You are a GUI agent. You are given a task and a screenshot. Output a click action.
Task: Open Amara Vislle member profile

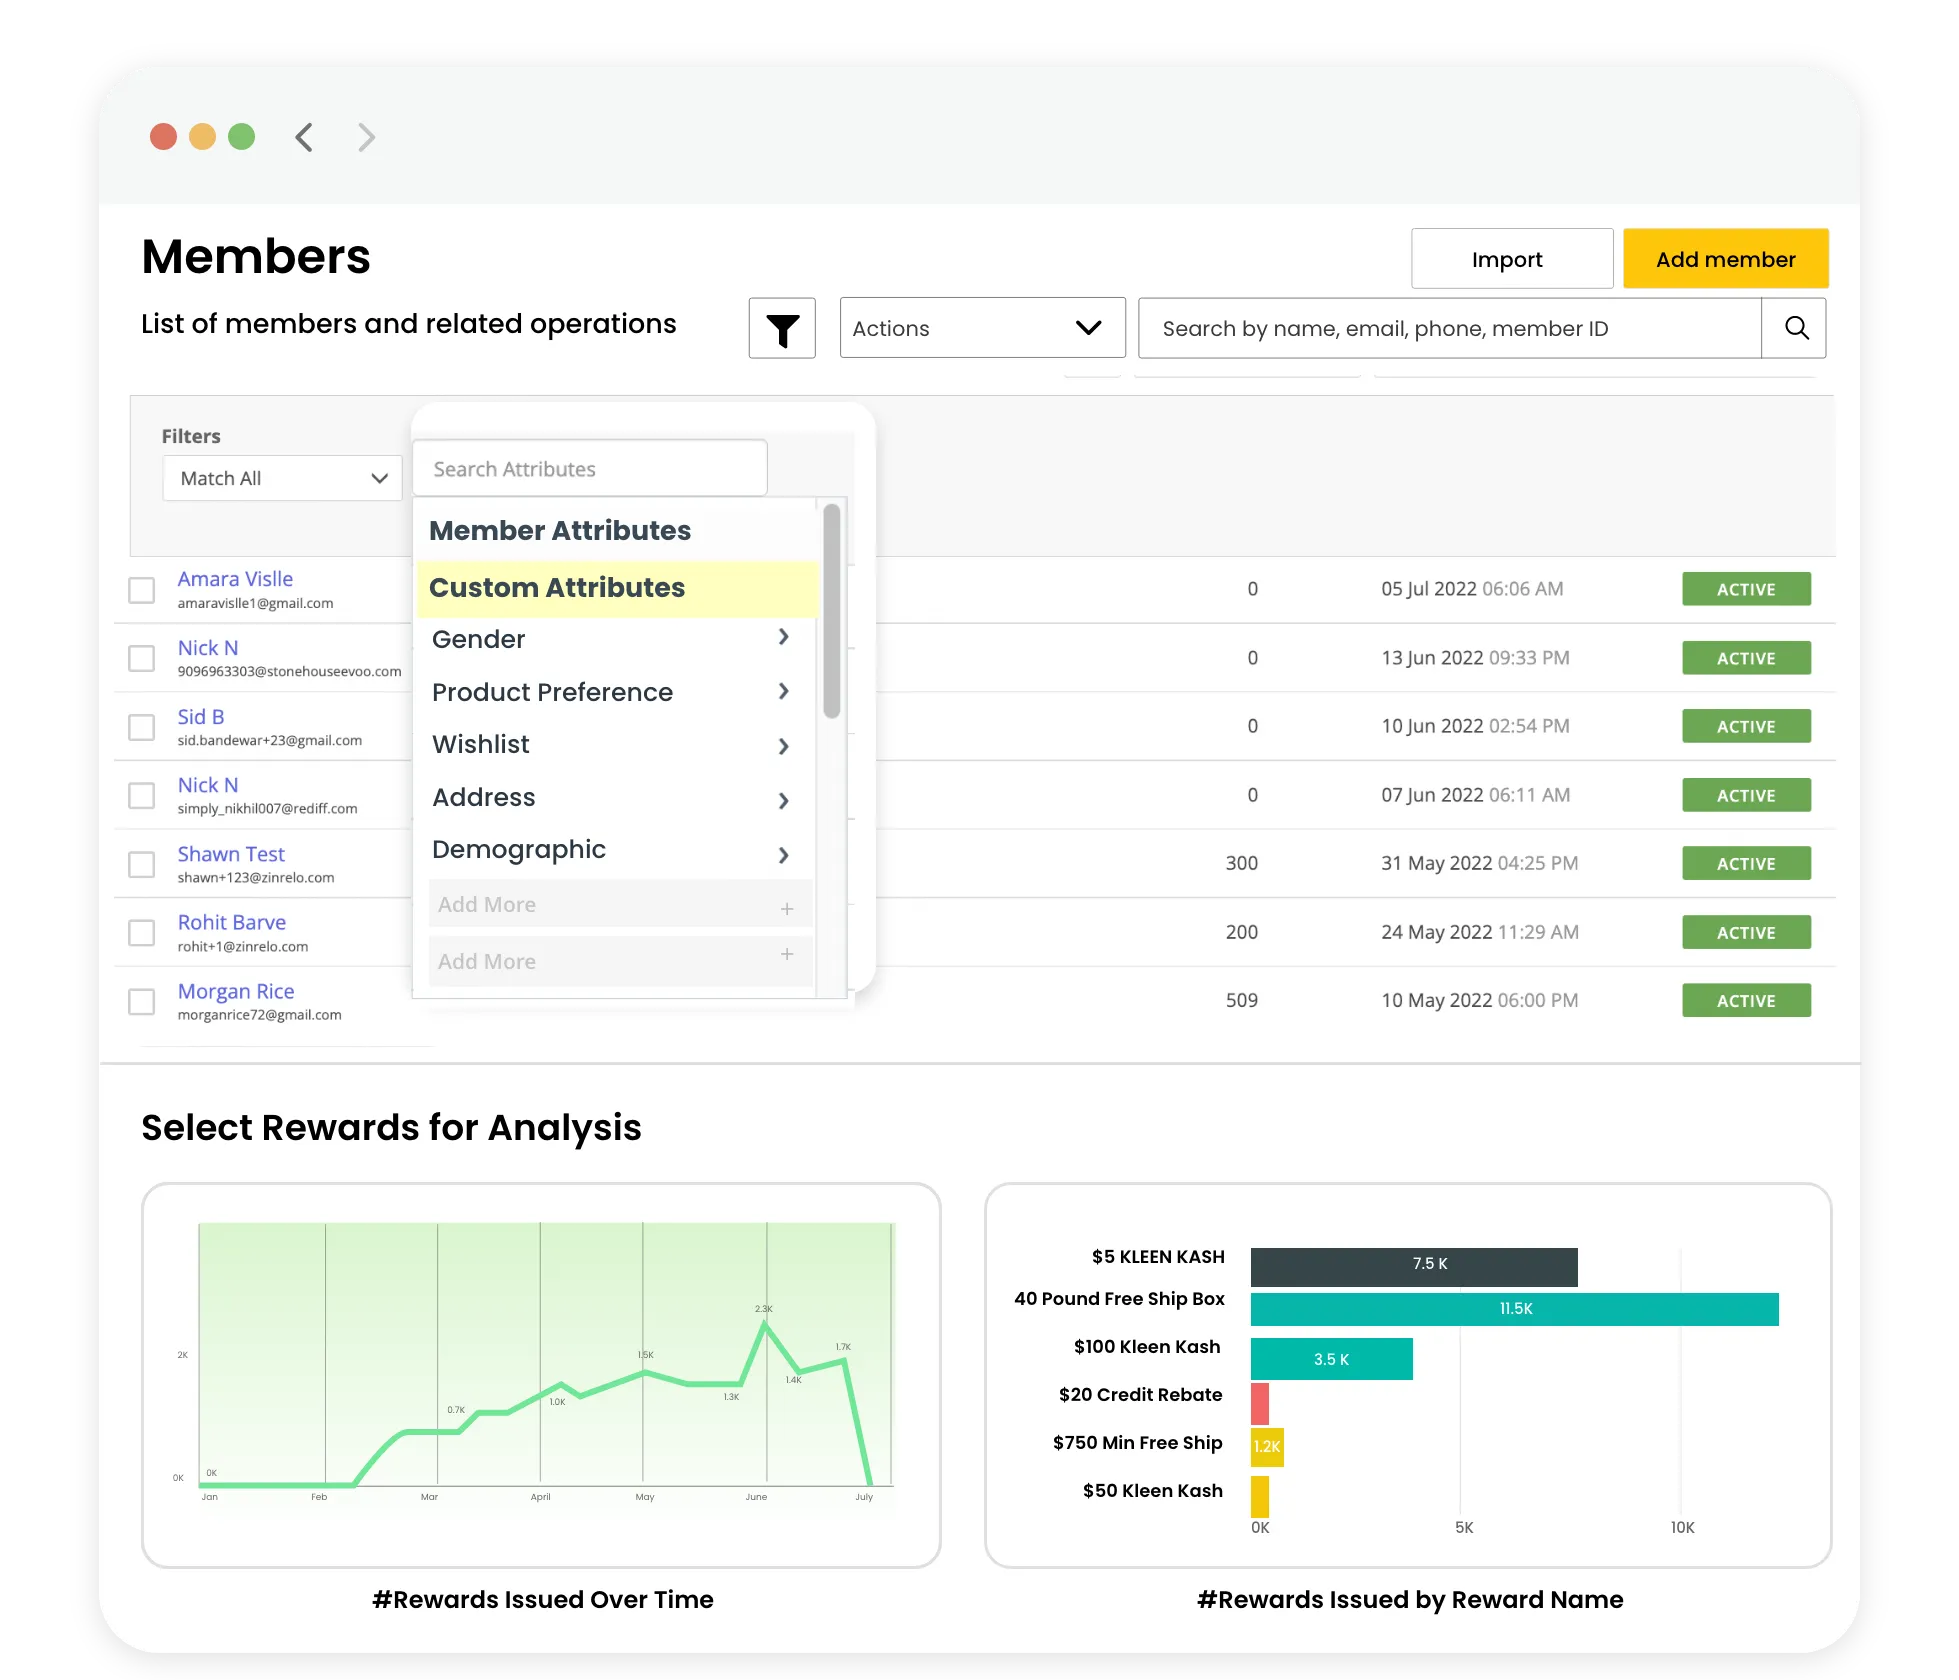[x=235, y=579]
